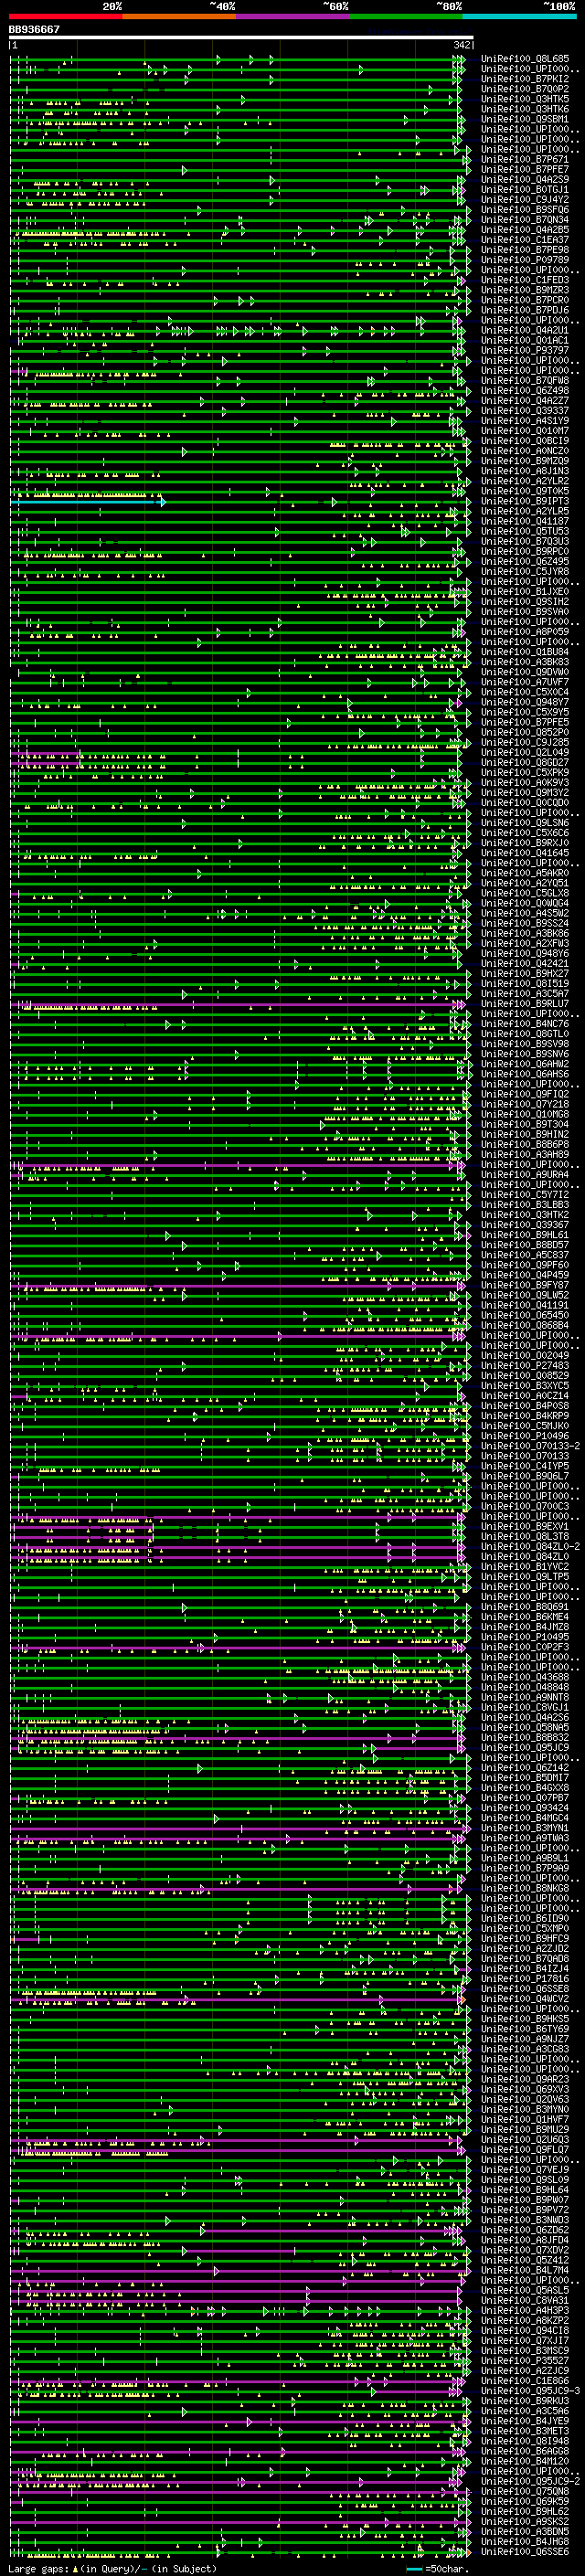This screenshot has width=585, height=2576.
Task: Open hit UniRef100_Q8L685
Action: (x=524, y=59)
